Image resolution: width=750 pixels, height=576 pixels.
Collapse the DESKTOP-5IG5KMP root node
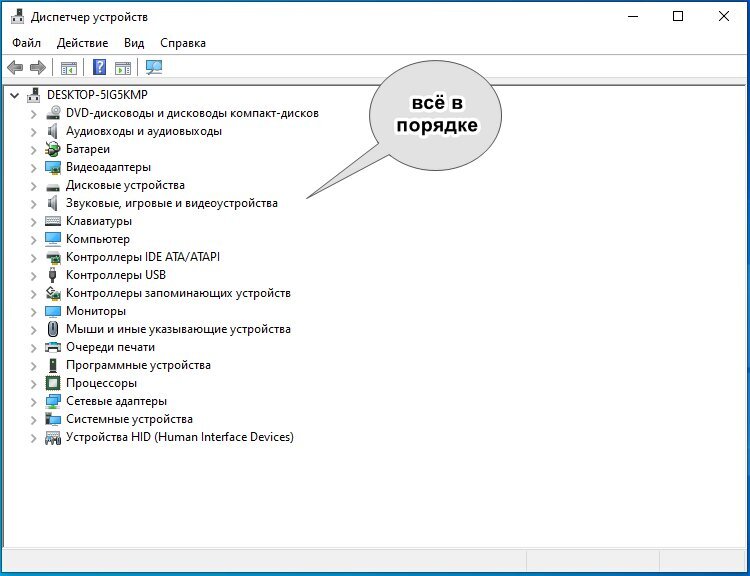click(15, 95)
